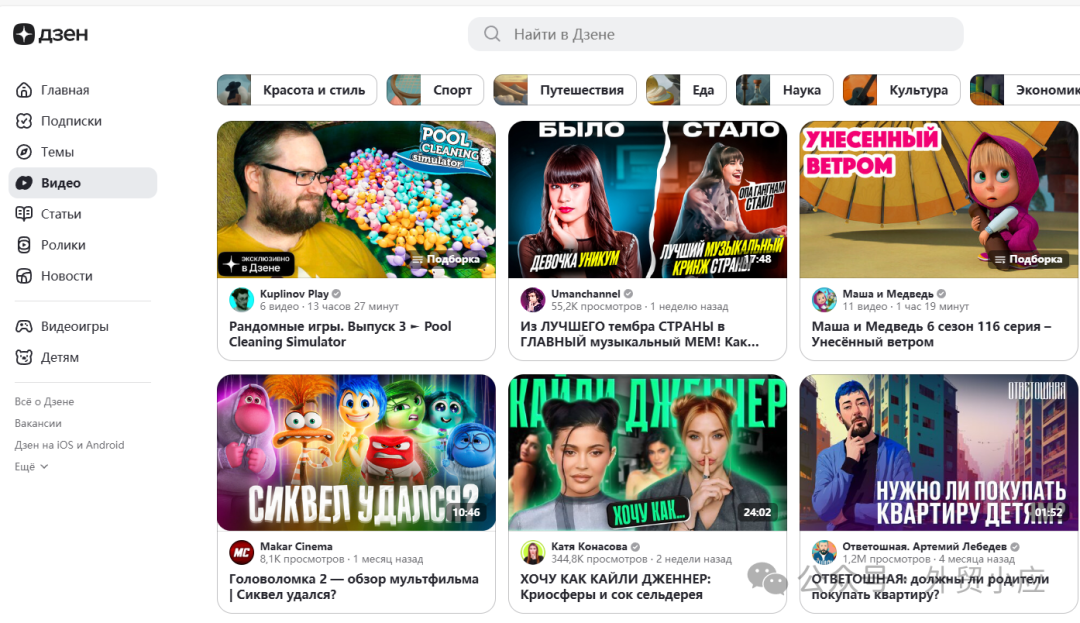Open Kuplinov Play channel avatar
The height and width of the screenshot is (623, 1080).
pyautogui.click(x=241, y=300)
